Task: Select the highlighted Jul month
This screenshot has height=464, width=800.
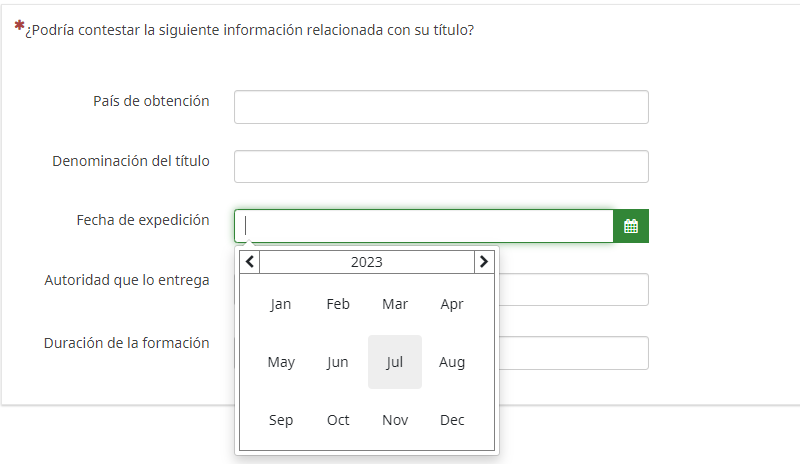Action: (395, 362)
